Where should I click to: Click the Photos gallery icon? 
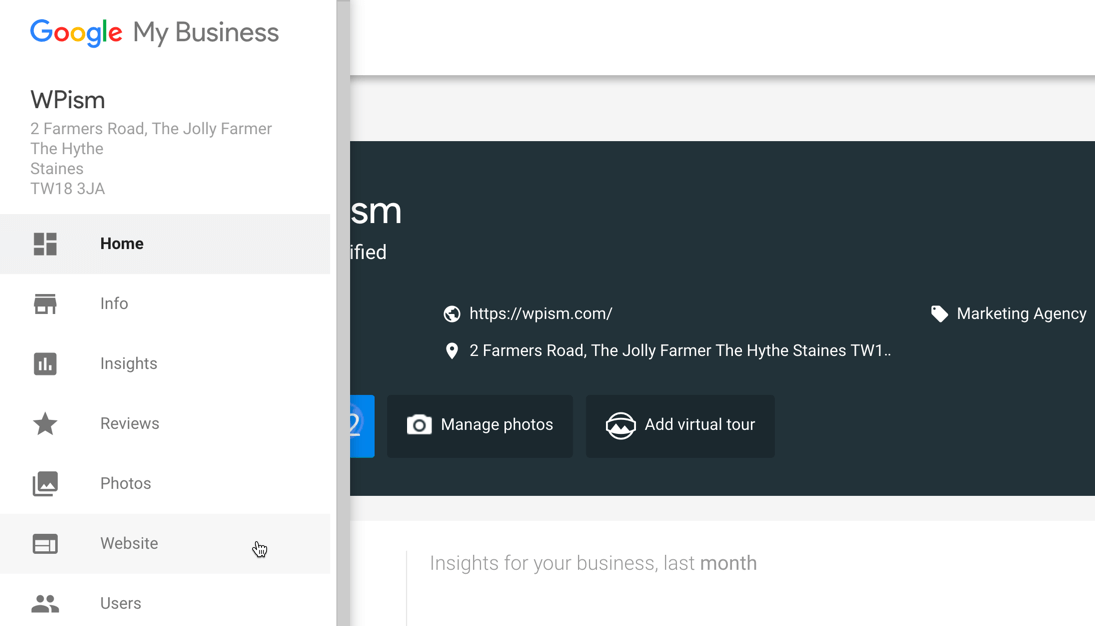pos(45,483)
